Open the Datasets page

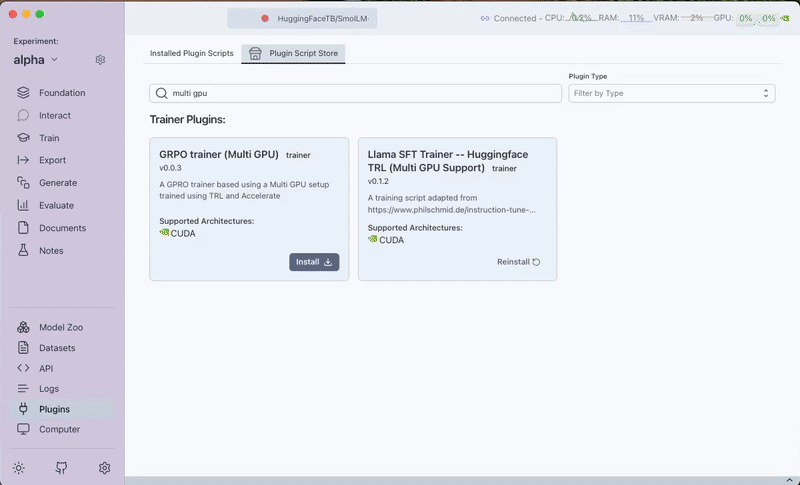(x=57, y=348)
